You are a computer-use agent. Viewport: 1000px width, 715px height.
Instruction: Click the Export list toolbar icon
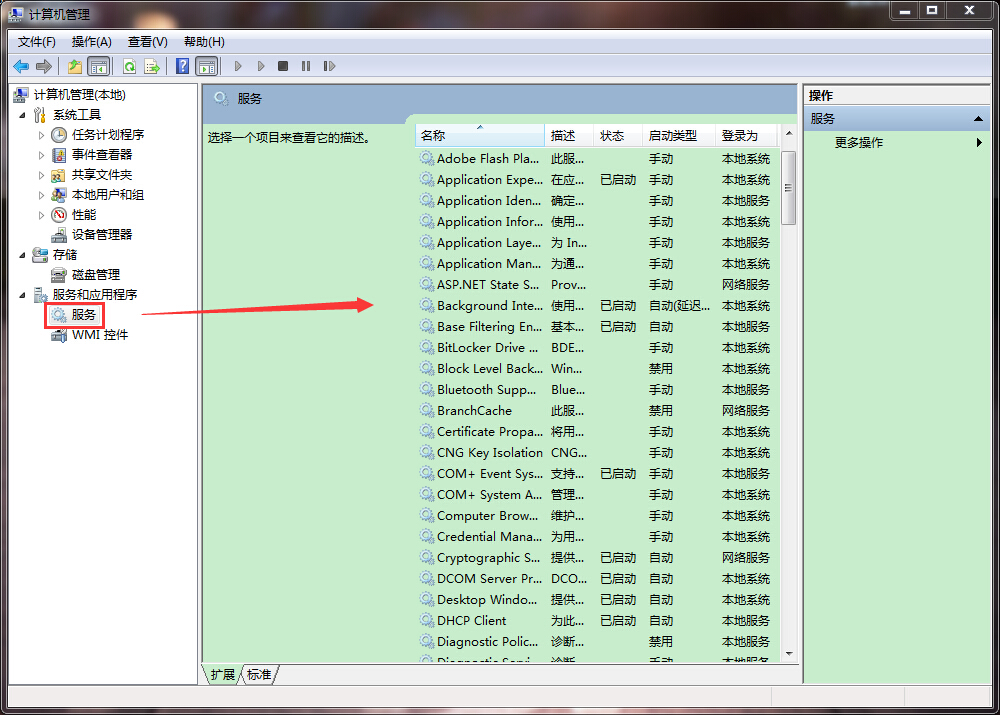click(152, 67)
